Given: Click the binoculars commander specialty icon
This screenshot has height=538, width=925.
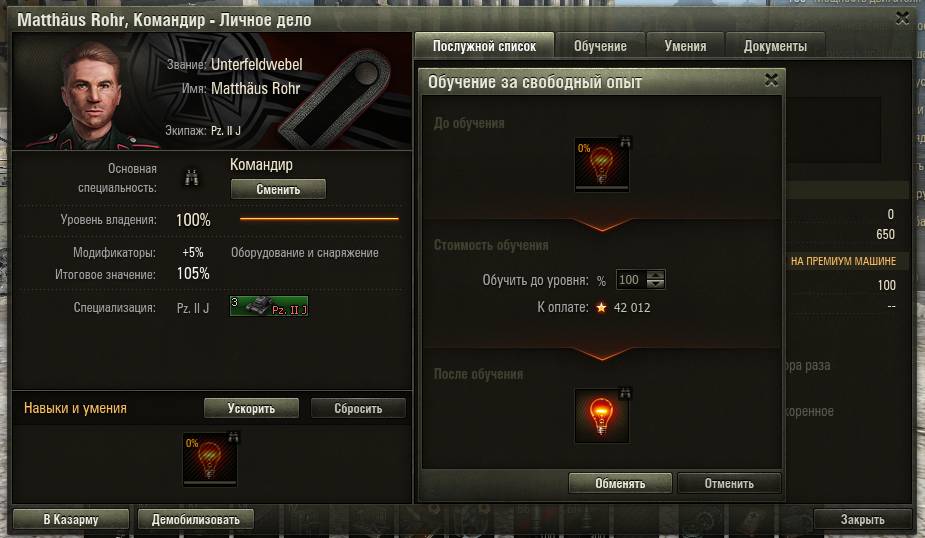Looking at the screenshot, I should (x=191, y=178).
